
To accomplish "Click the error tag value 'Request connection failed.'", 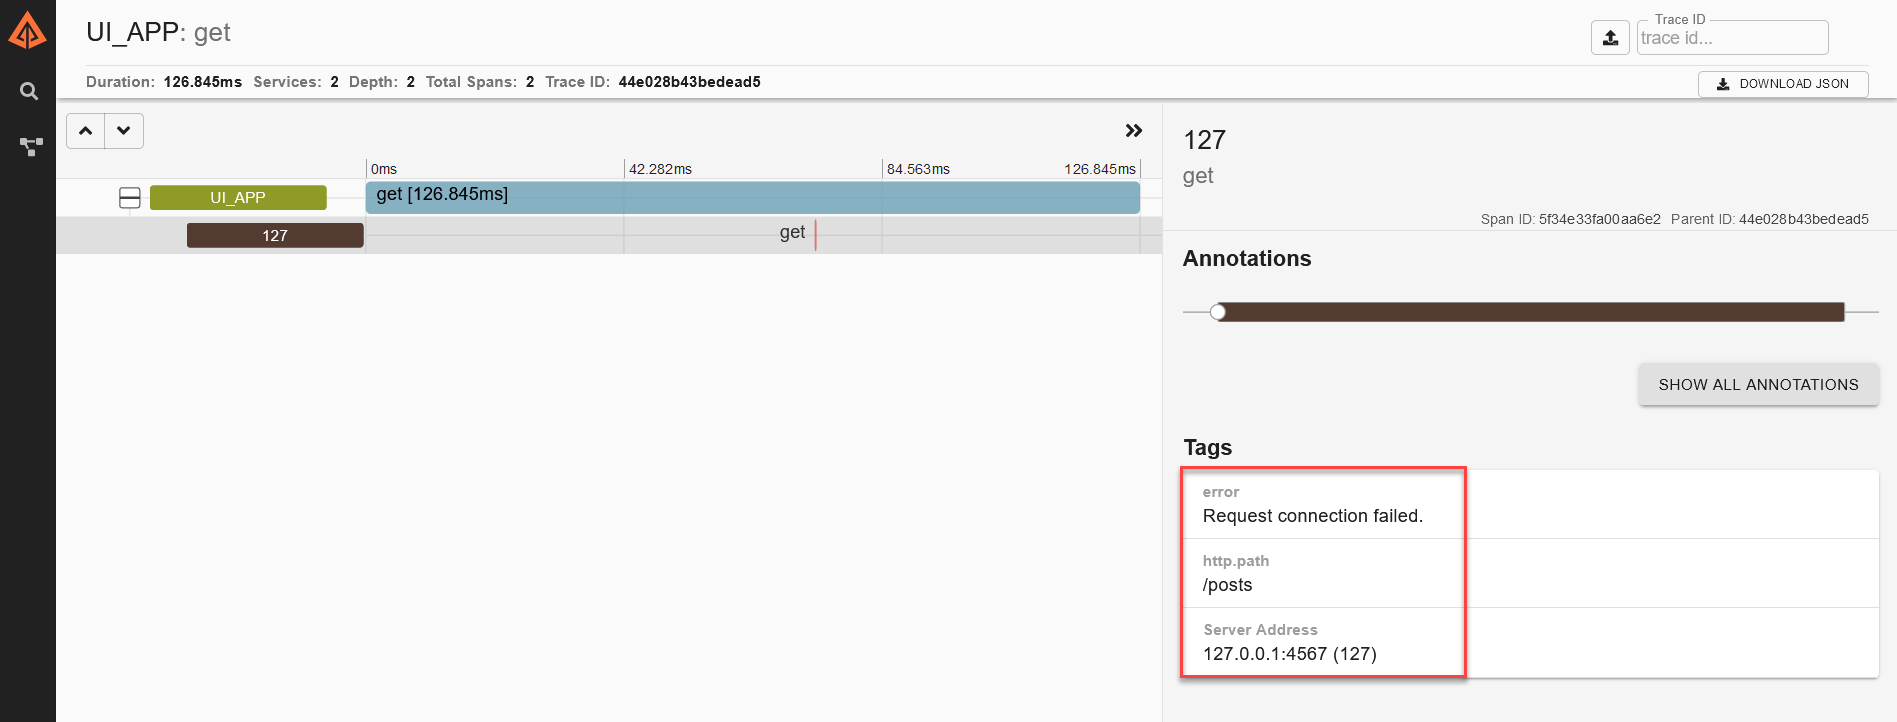I will coord(1312,516).
